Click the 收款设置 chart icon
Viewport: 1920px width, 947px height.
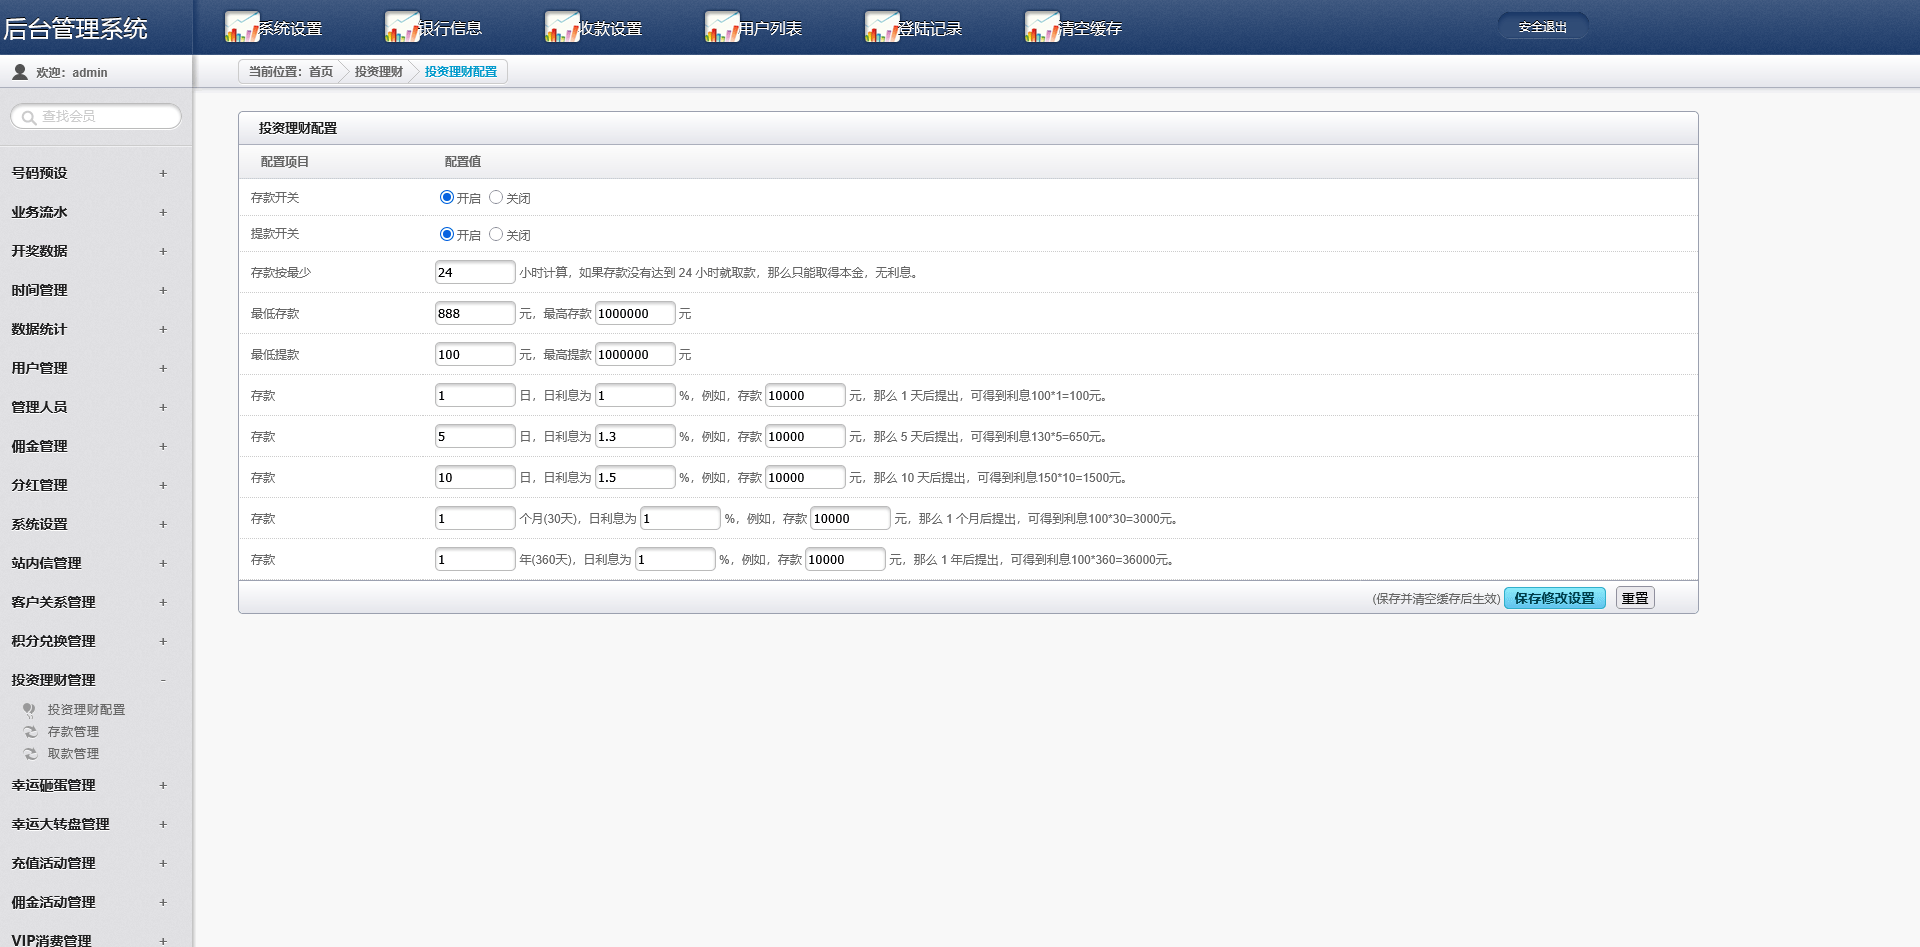click(x=561, y=27)
